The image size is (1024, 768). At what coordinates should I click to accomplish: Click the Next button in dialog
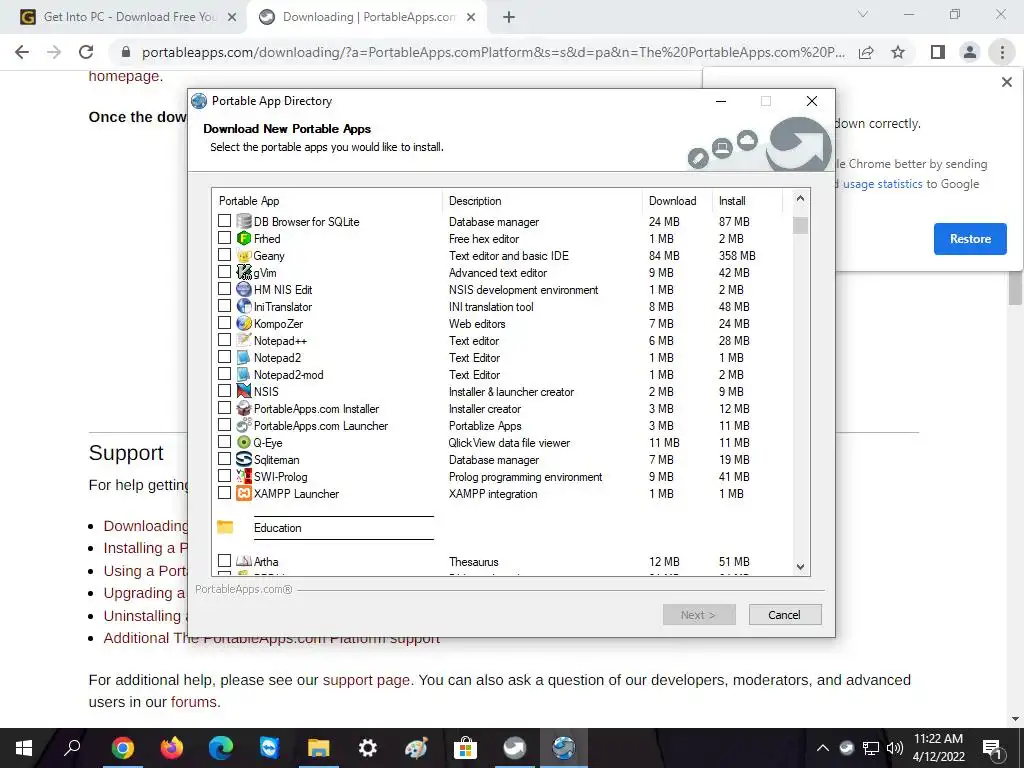[699, 615]
